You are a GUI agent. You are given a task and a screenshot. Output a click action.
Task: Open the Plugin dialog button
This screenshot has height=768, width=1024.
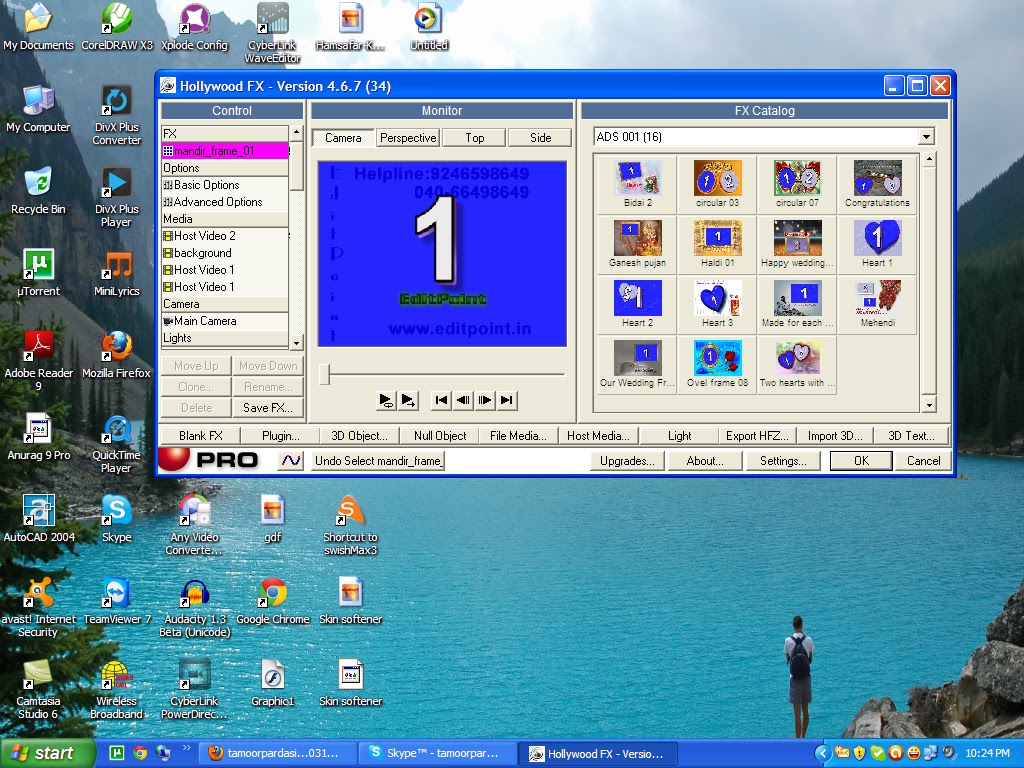(x=280, y=436)
